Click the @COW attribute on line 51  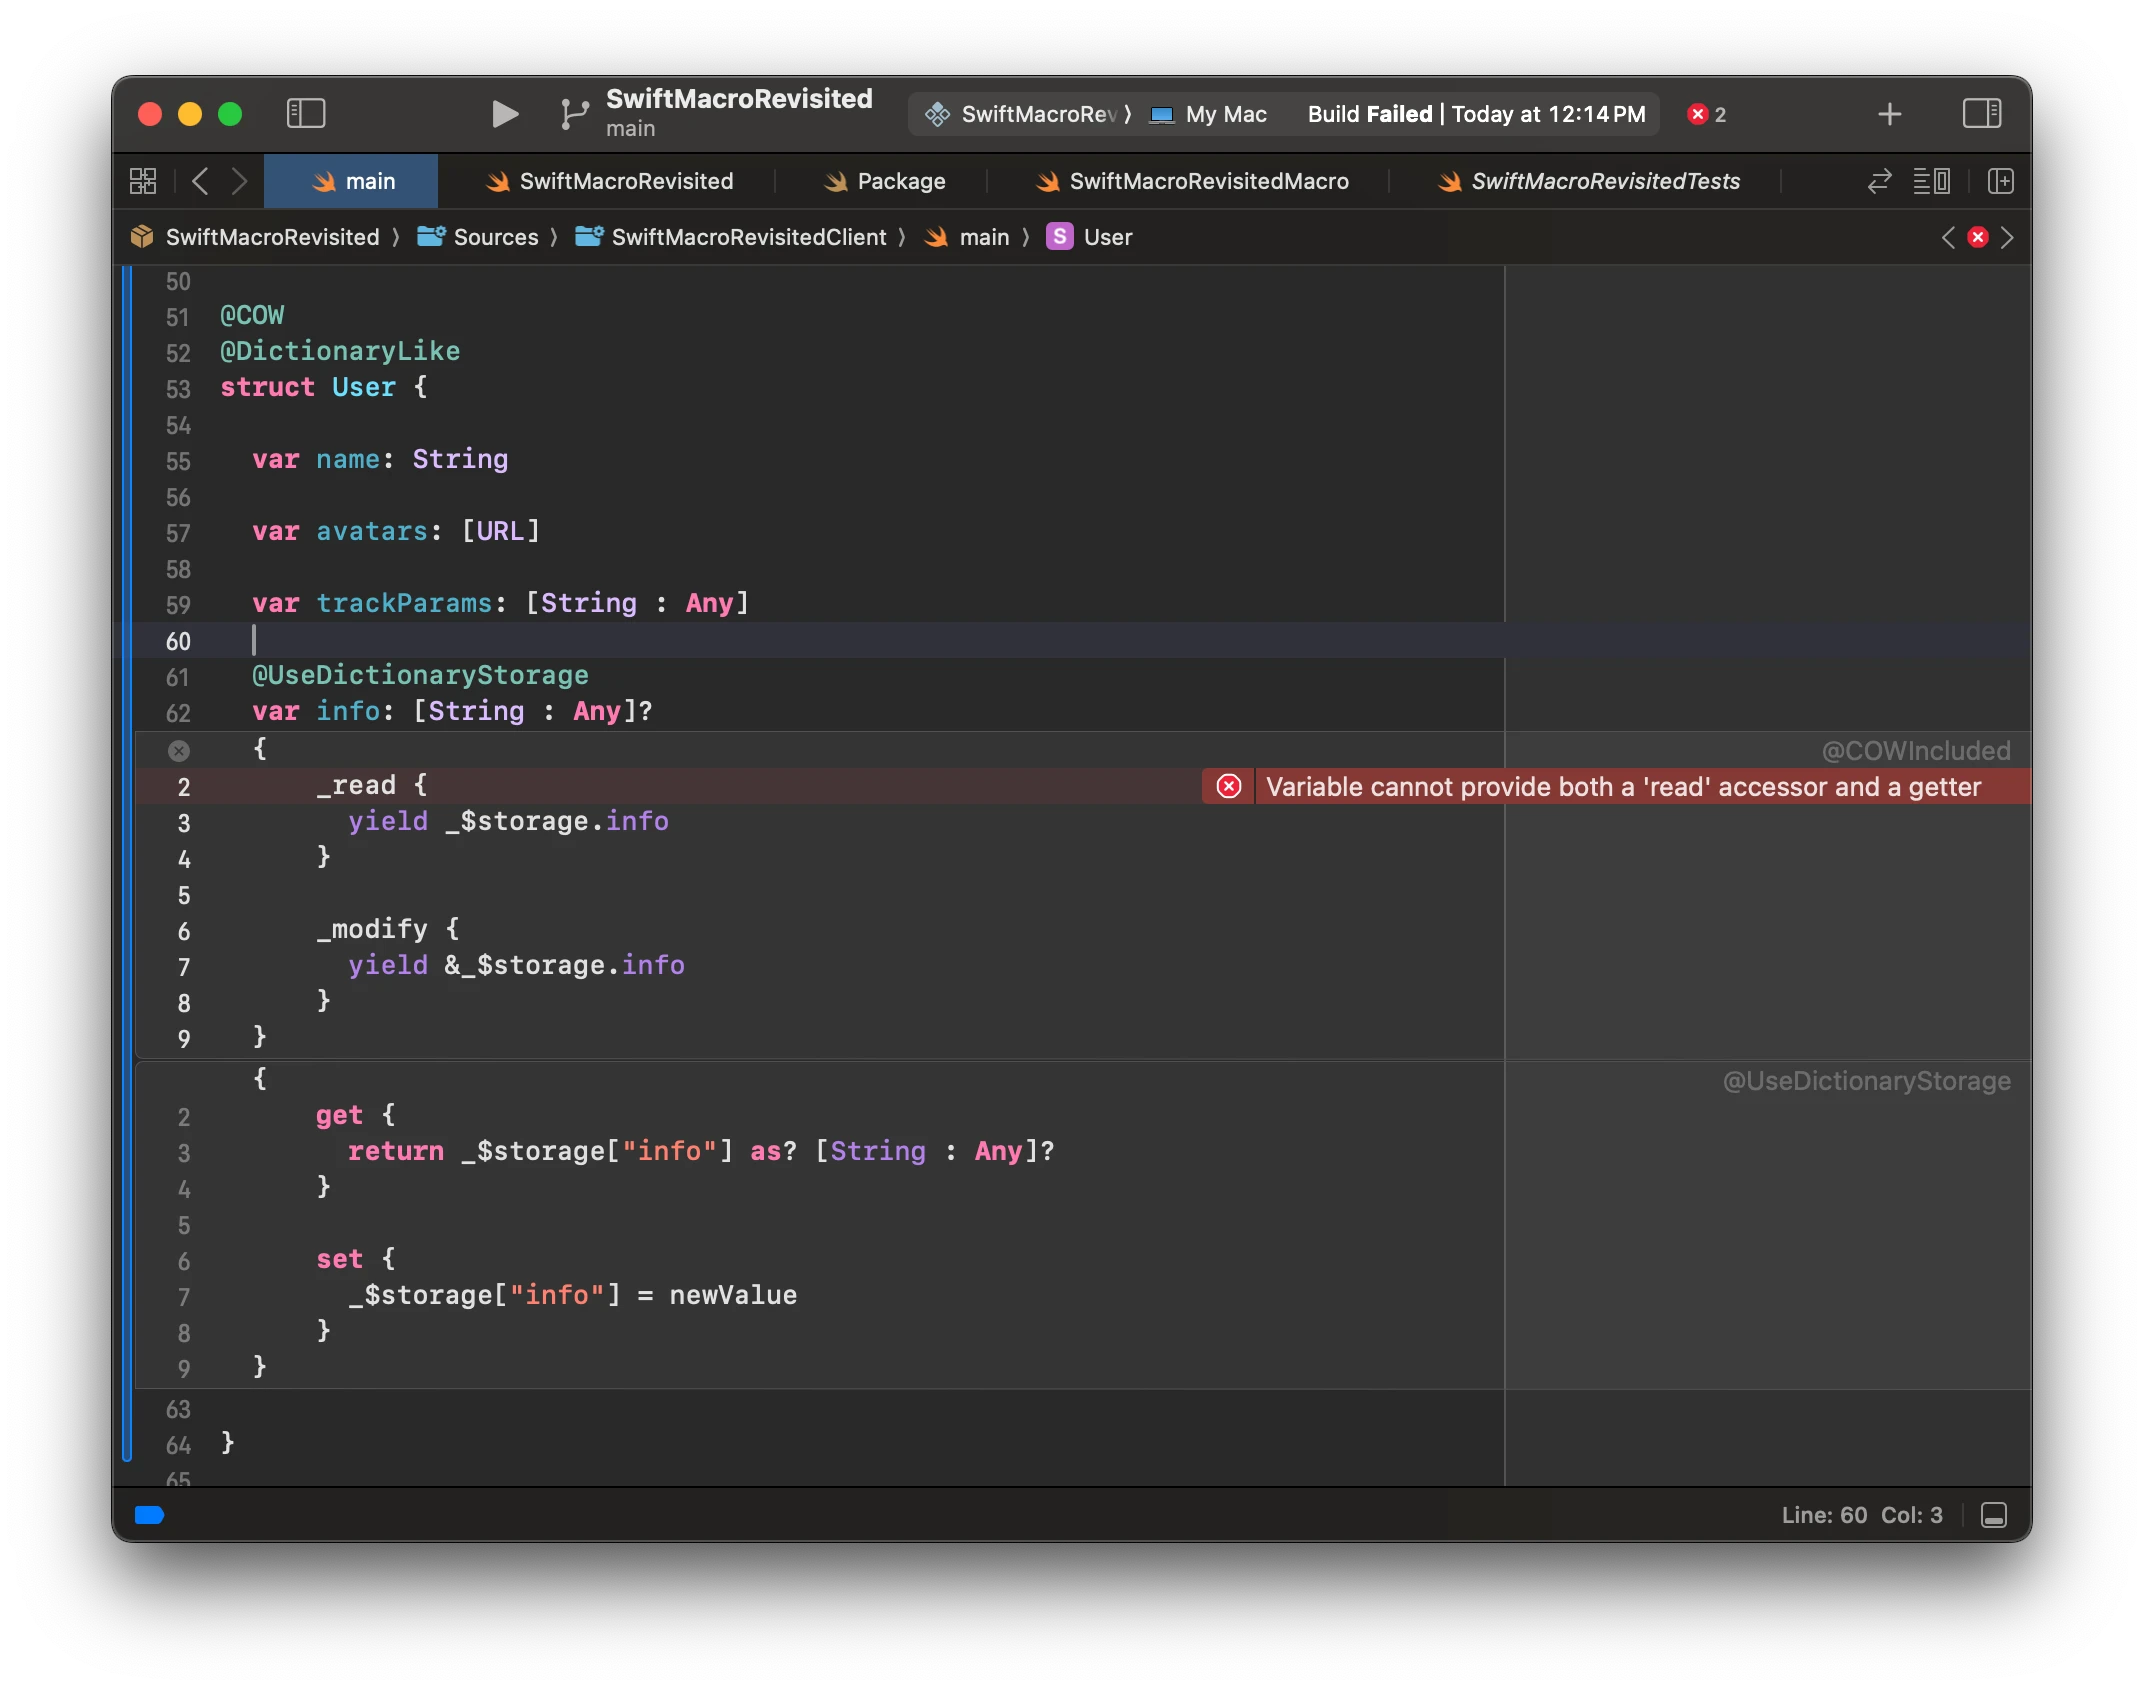[252, 315]
